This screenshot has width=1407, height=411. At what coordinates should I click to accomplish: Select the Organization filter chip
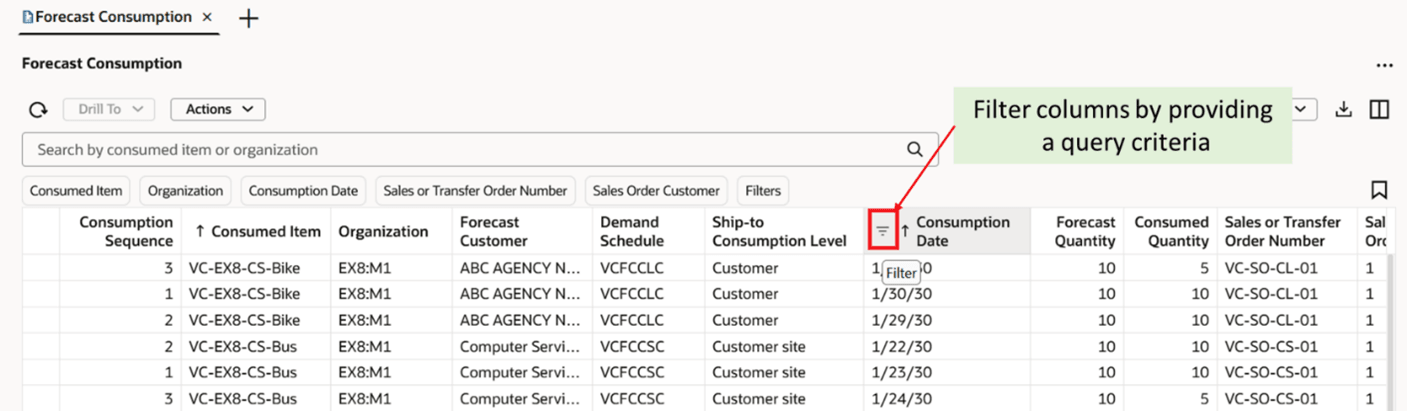click(185, 190)
